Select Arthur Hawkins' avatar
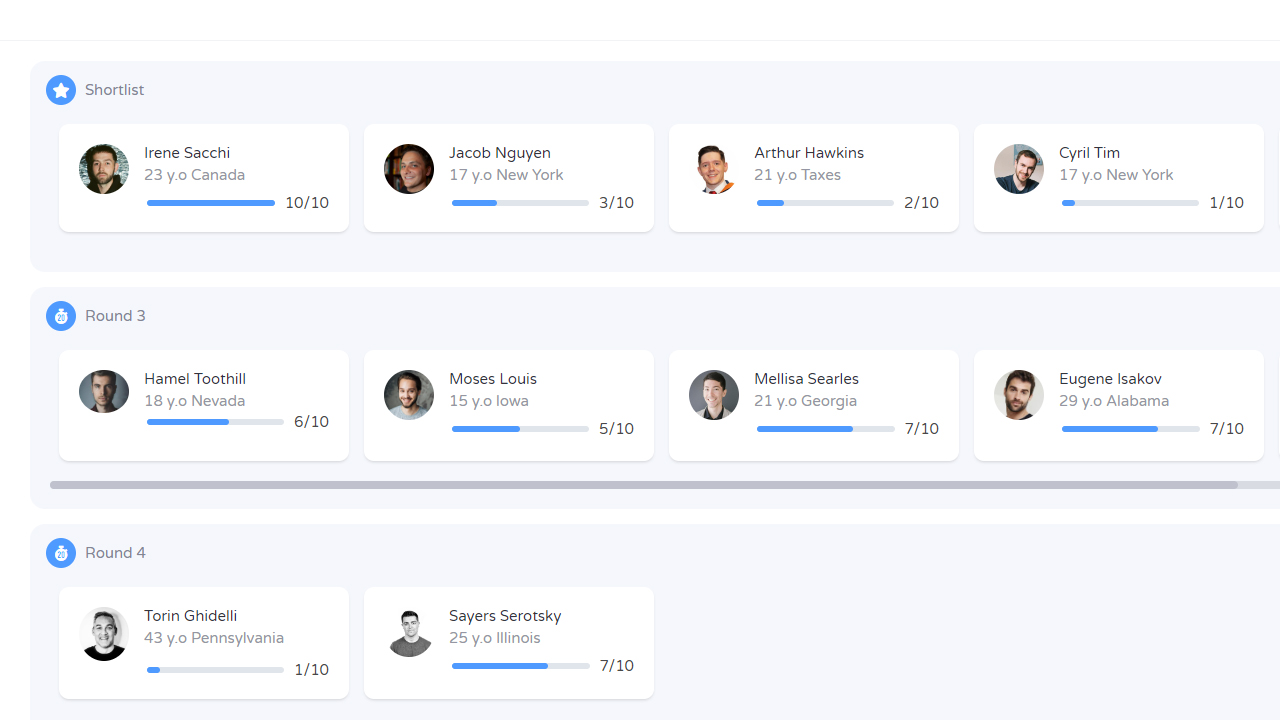 (x=714, y=169)
